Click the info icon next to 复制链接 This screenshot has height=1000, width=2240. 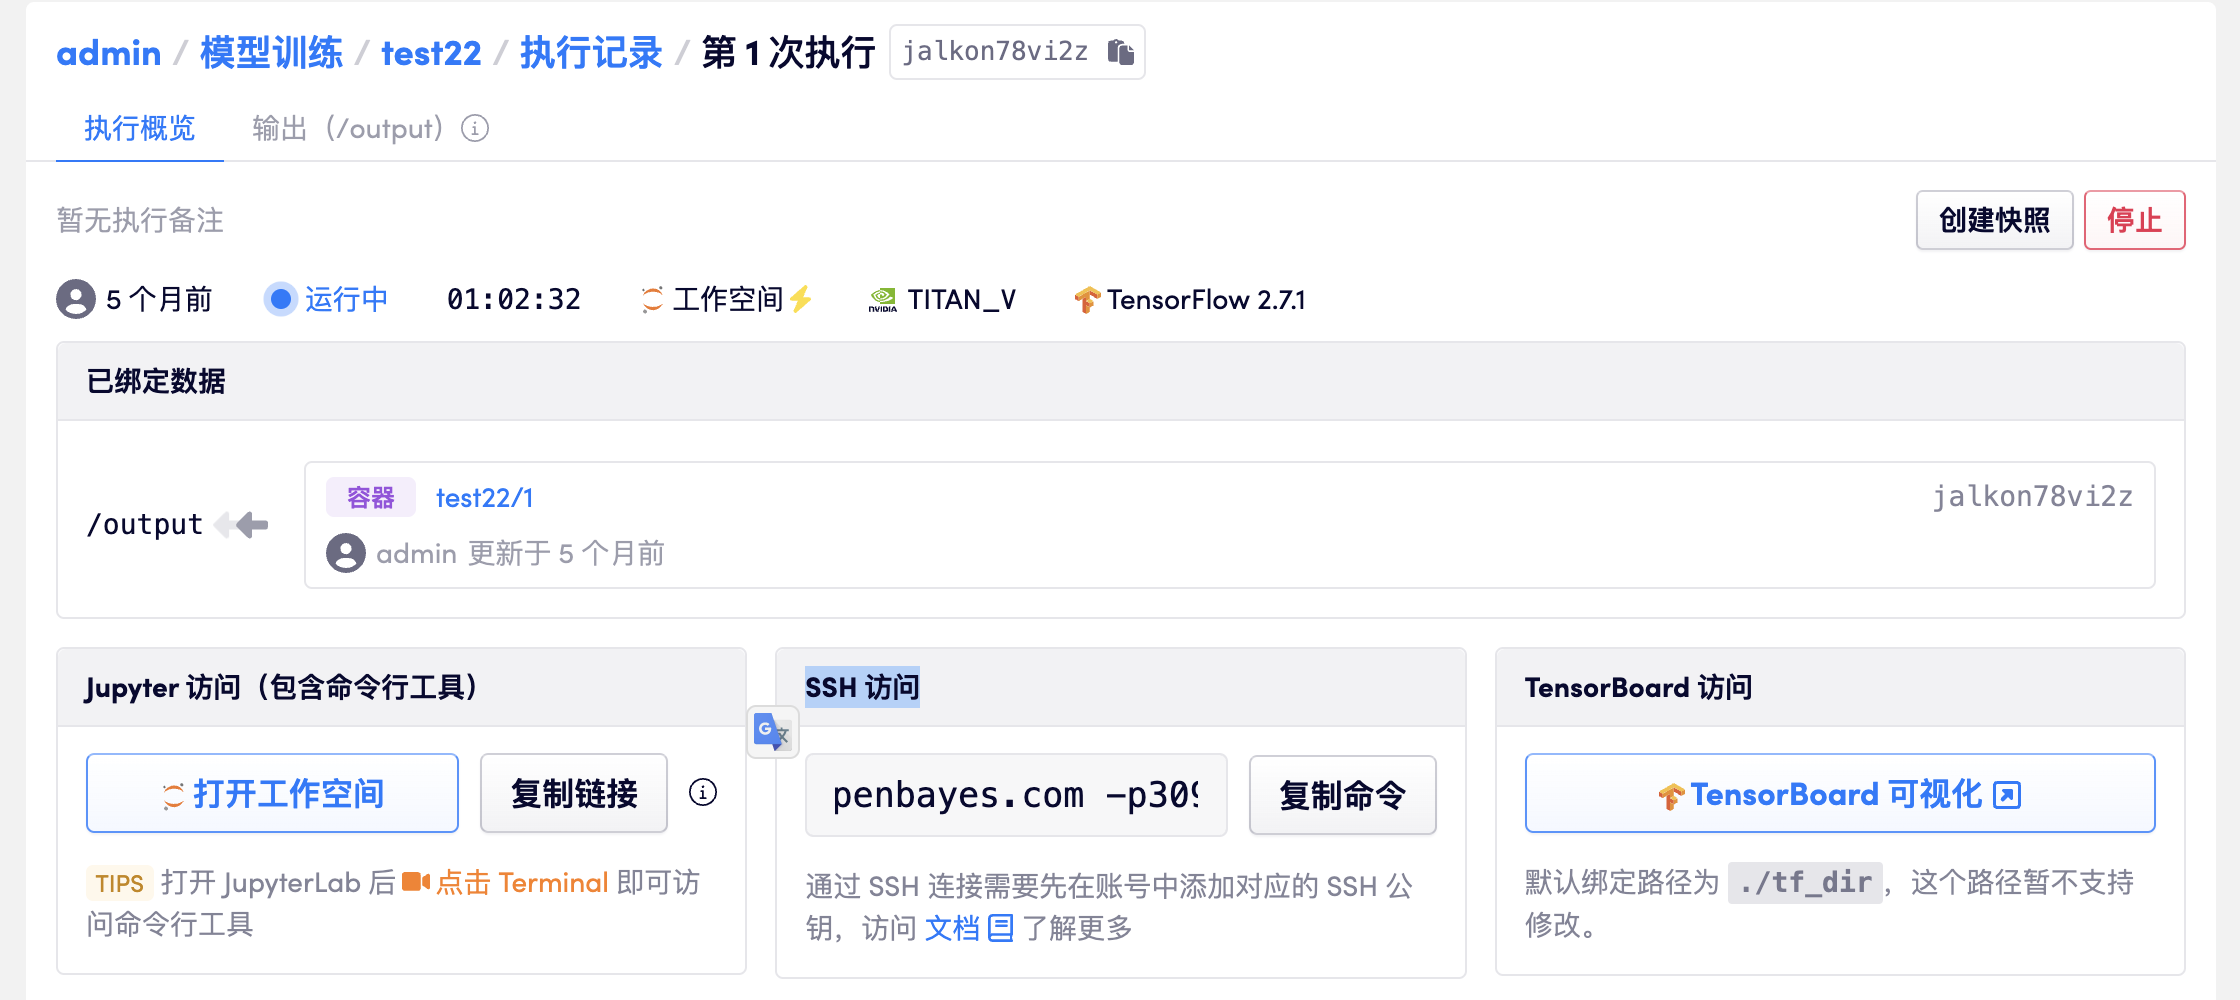click(703, 793)
